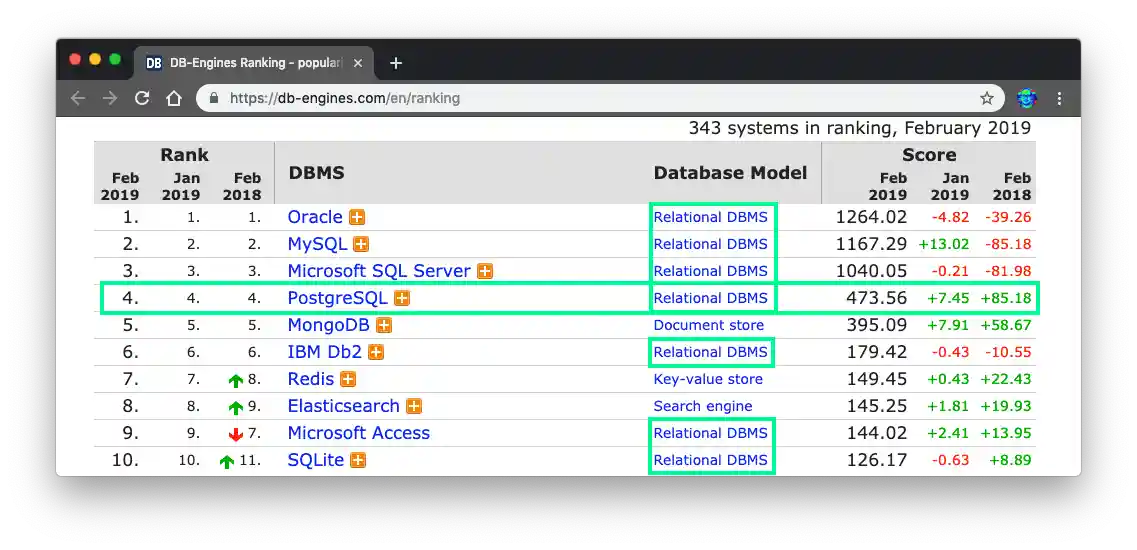Screen dimensions: 1137x550
Task: Click Search engine in the Elasticsearch row
Action: click(x=703, y=406)
